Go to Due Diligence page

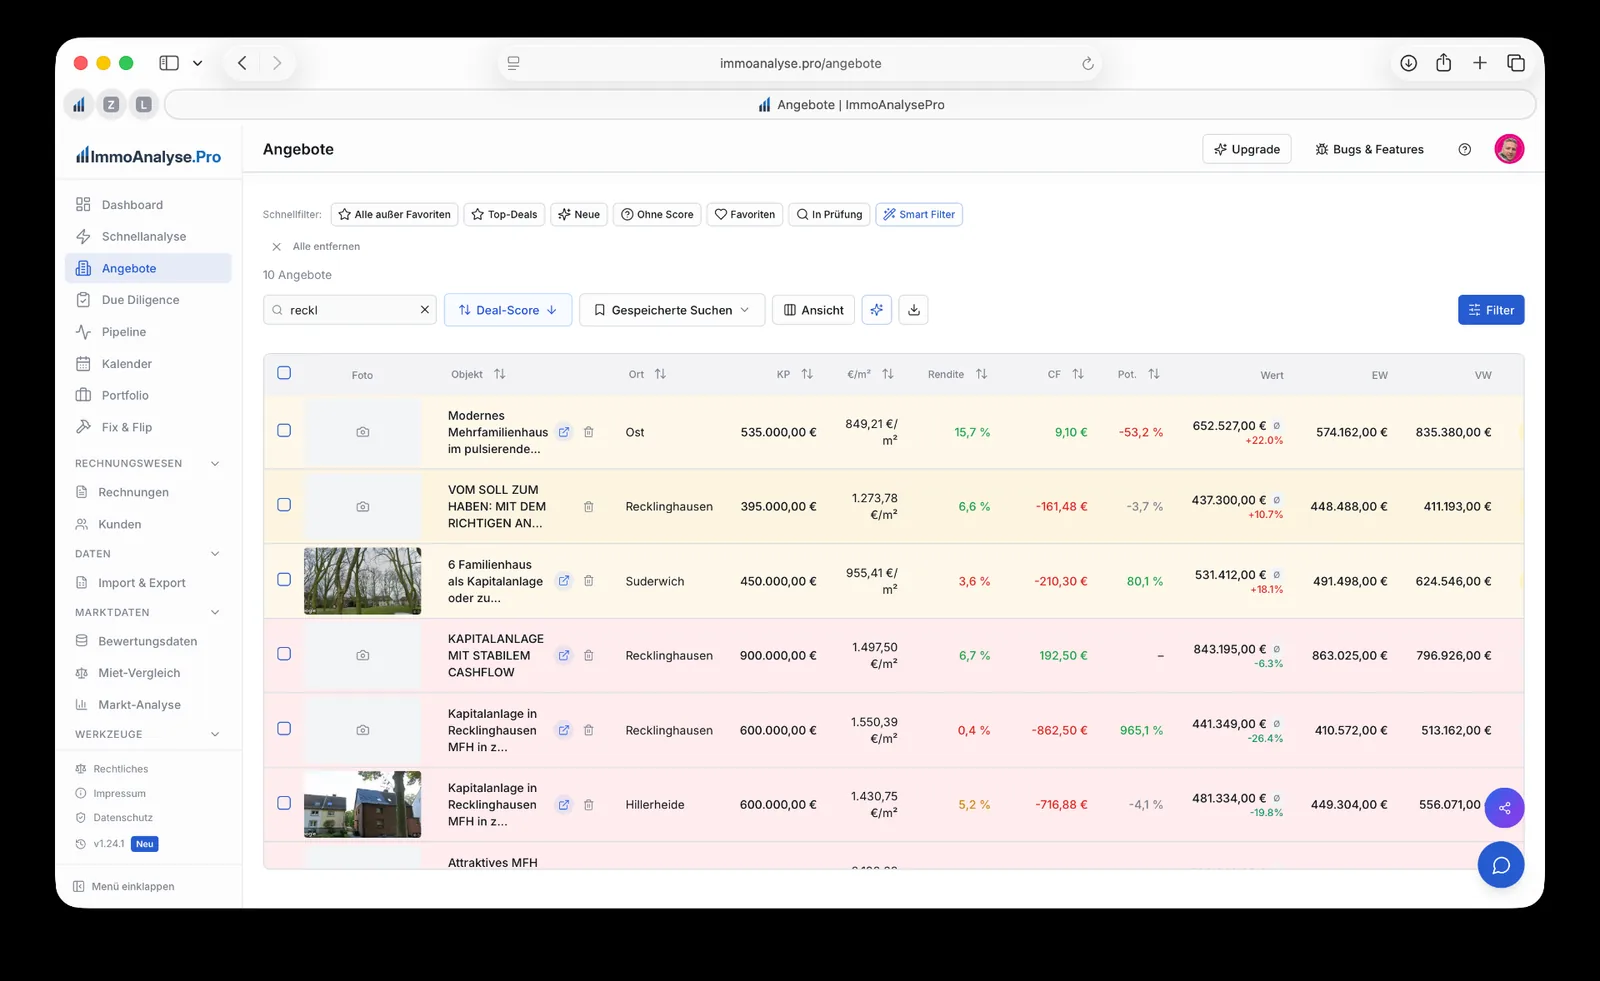click(x=148, y=300)
